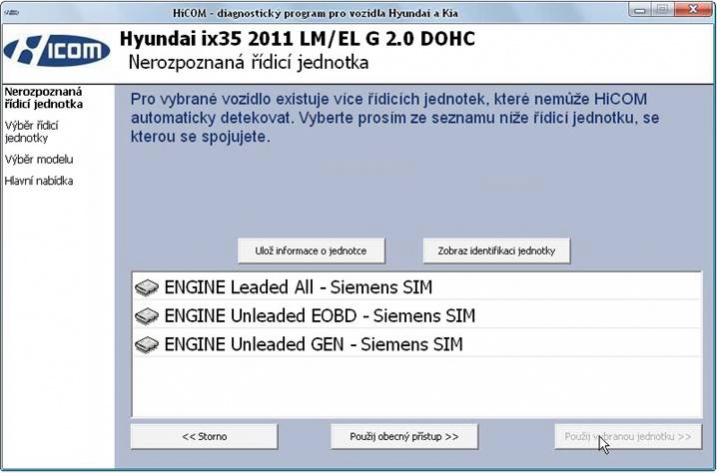Click the ECU icon beside ENGINE Leaded All
Image resolution: width=717 pixels, height=473 pixels.
click(x=147, y=288)
